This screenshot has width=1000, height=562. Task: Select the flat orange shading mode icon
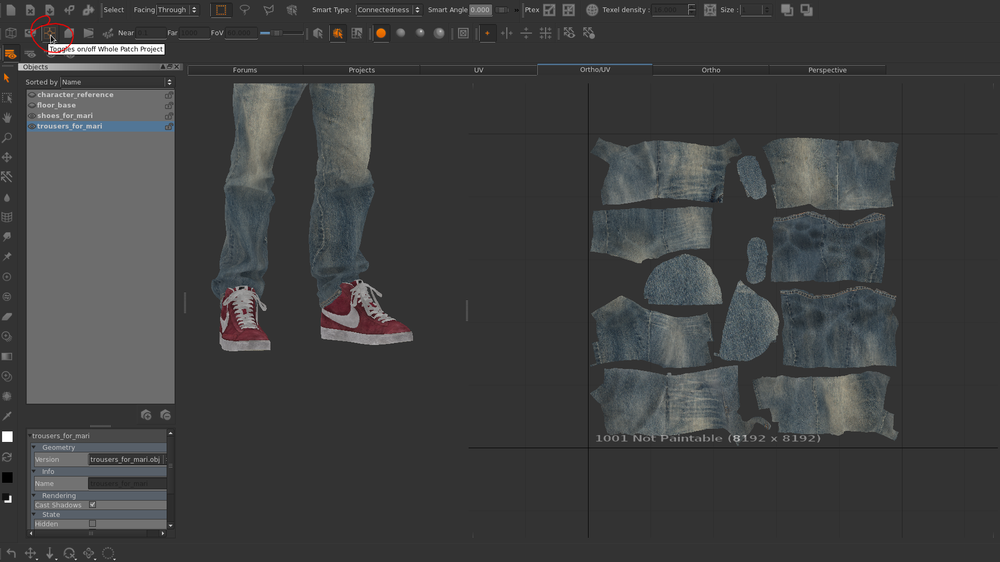click(x=381, y=33)
